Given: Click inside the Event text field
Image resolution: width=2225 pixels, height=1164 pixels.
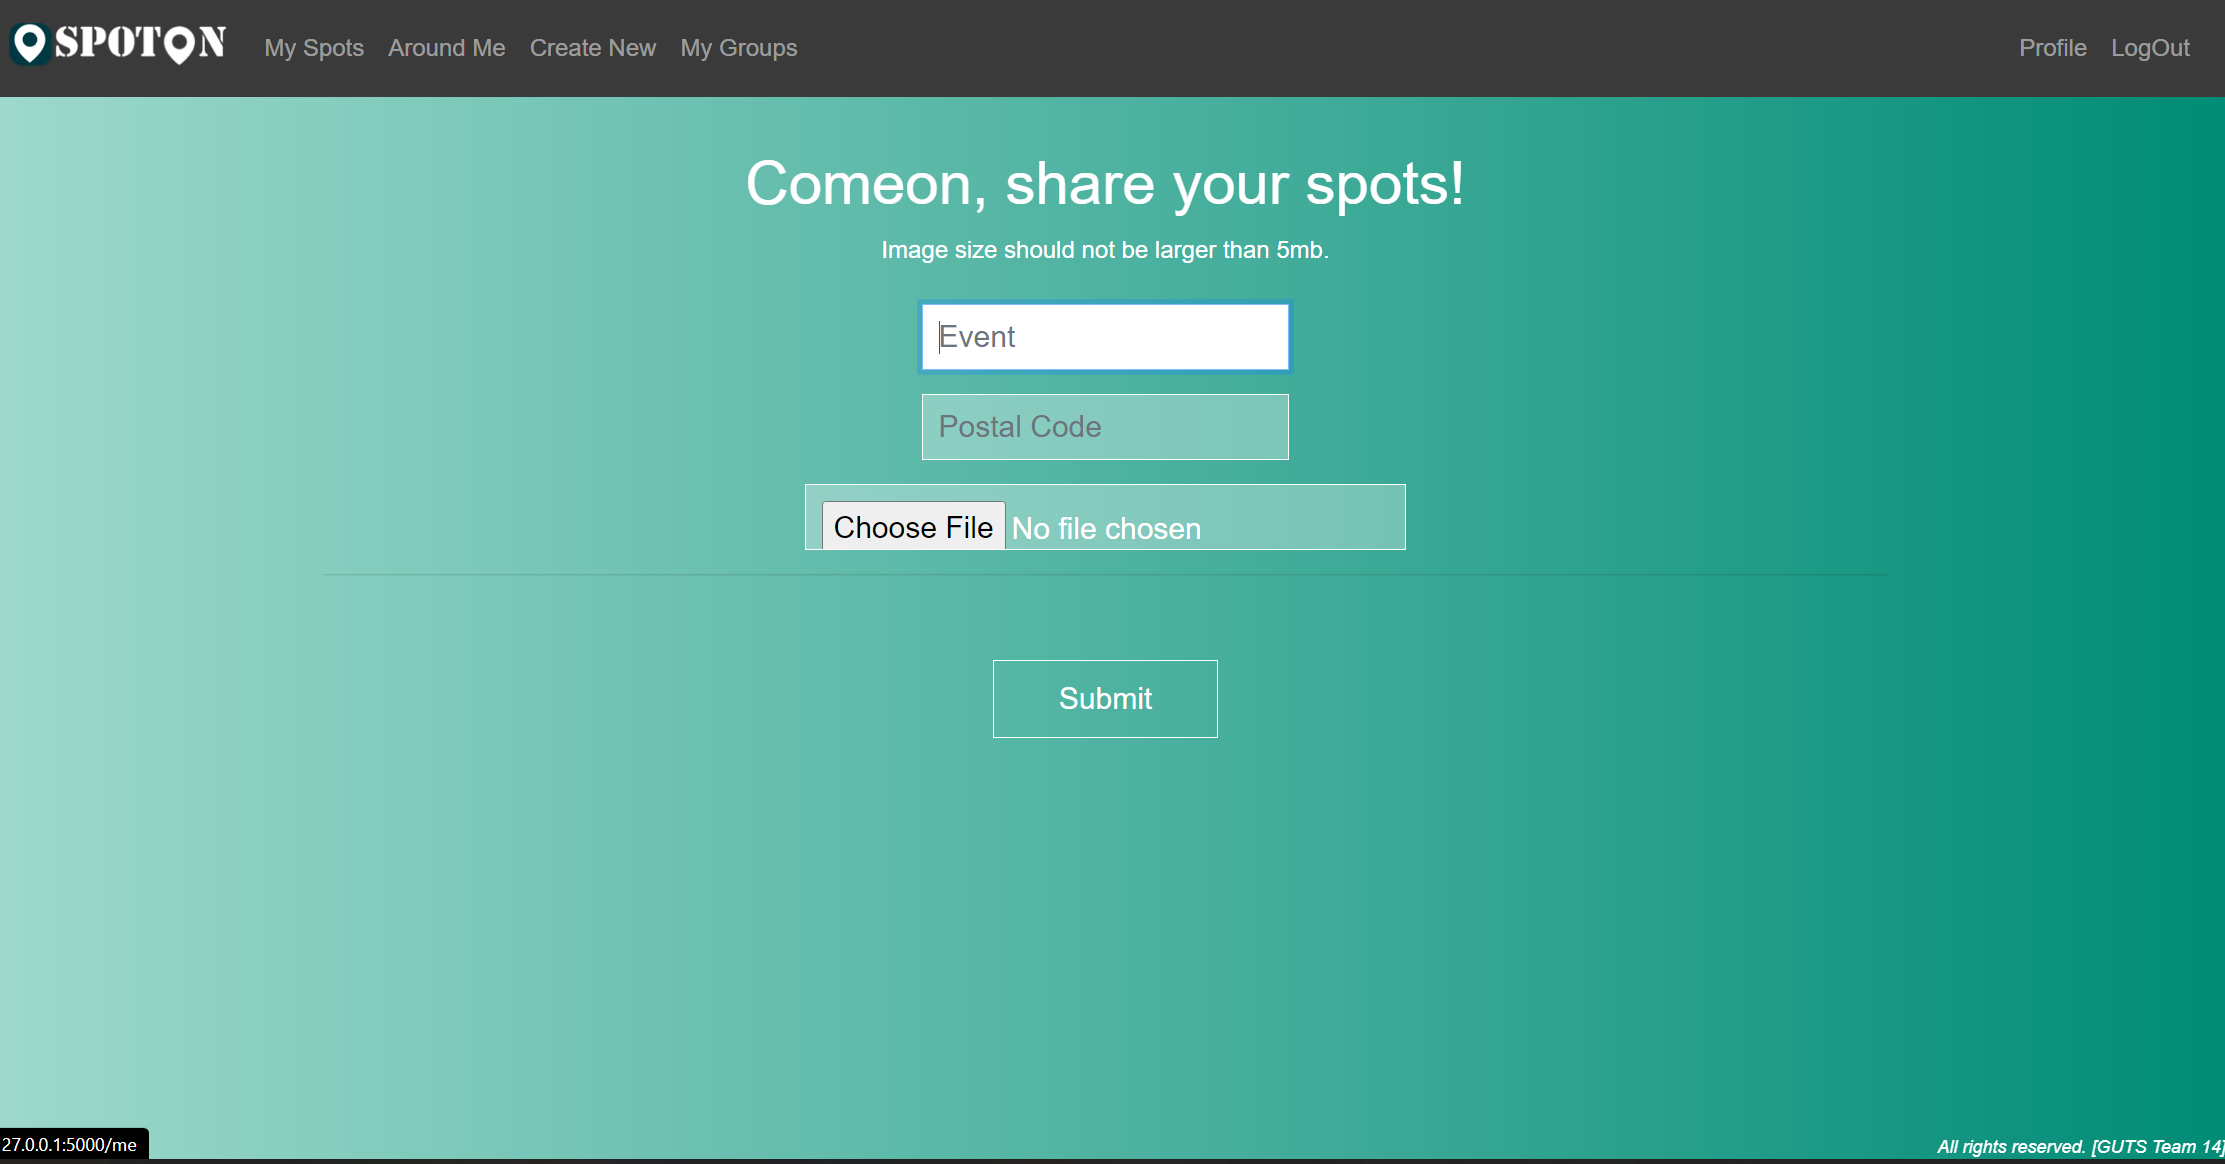Looking at the screenshot, I should (1104, 337).
